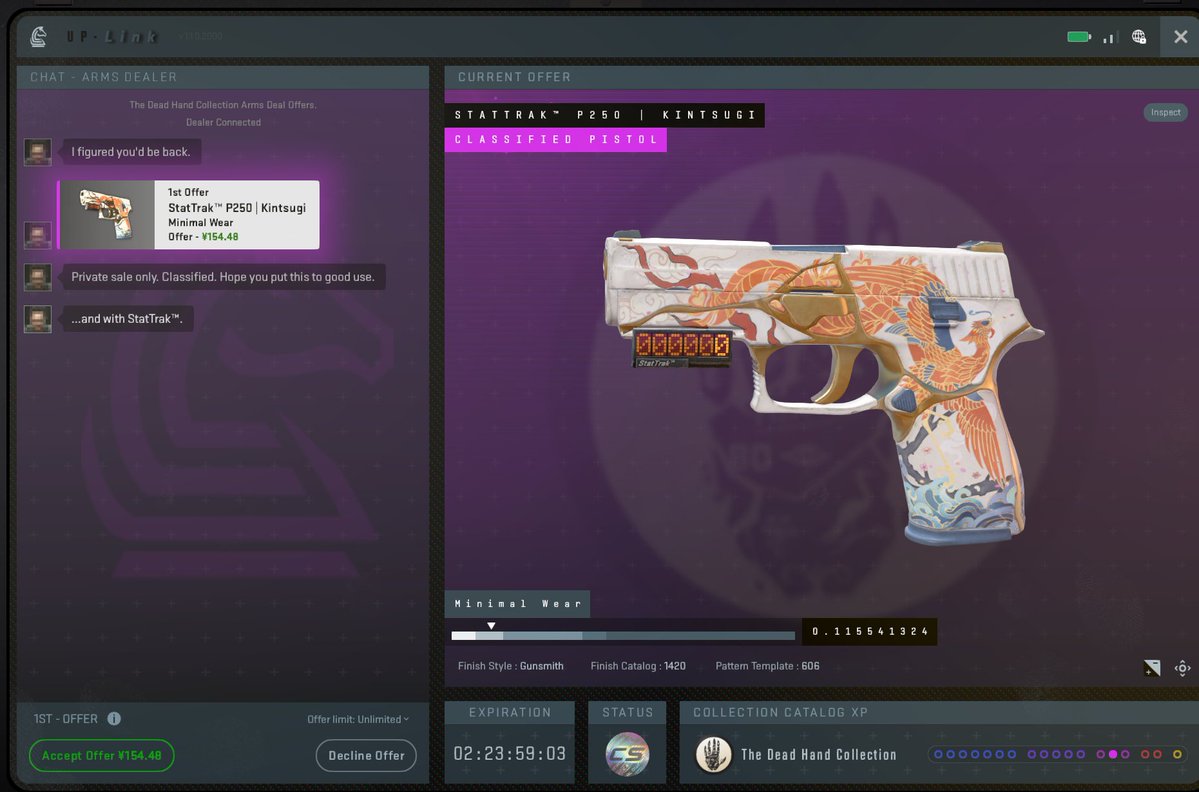Click the secure globe lock icon
Image resolution: width=1199 pixels, height=792 pixels.
(1139, 37)
